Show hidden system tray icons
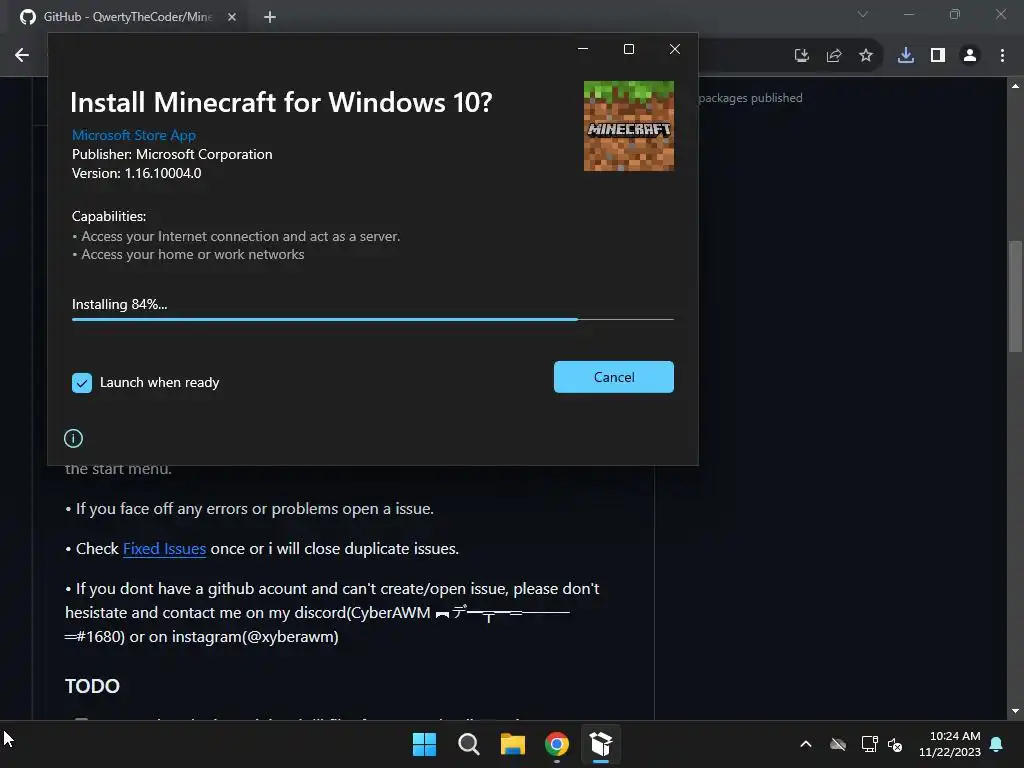1024x768 pixels. tap(806, 744)
